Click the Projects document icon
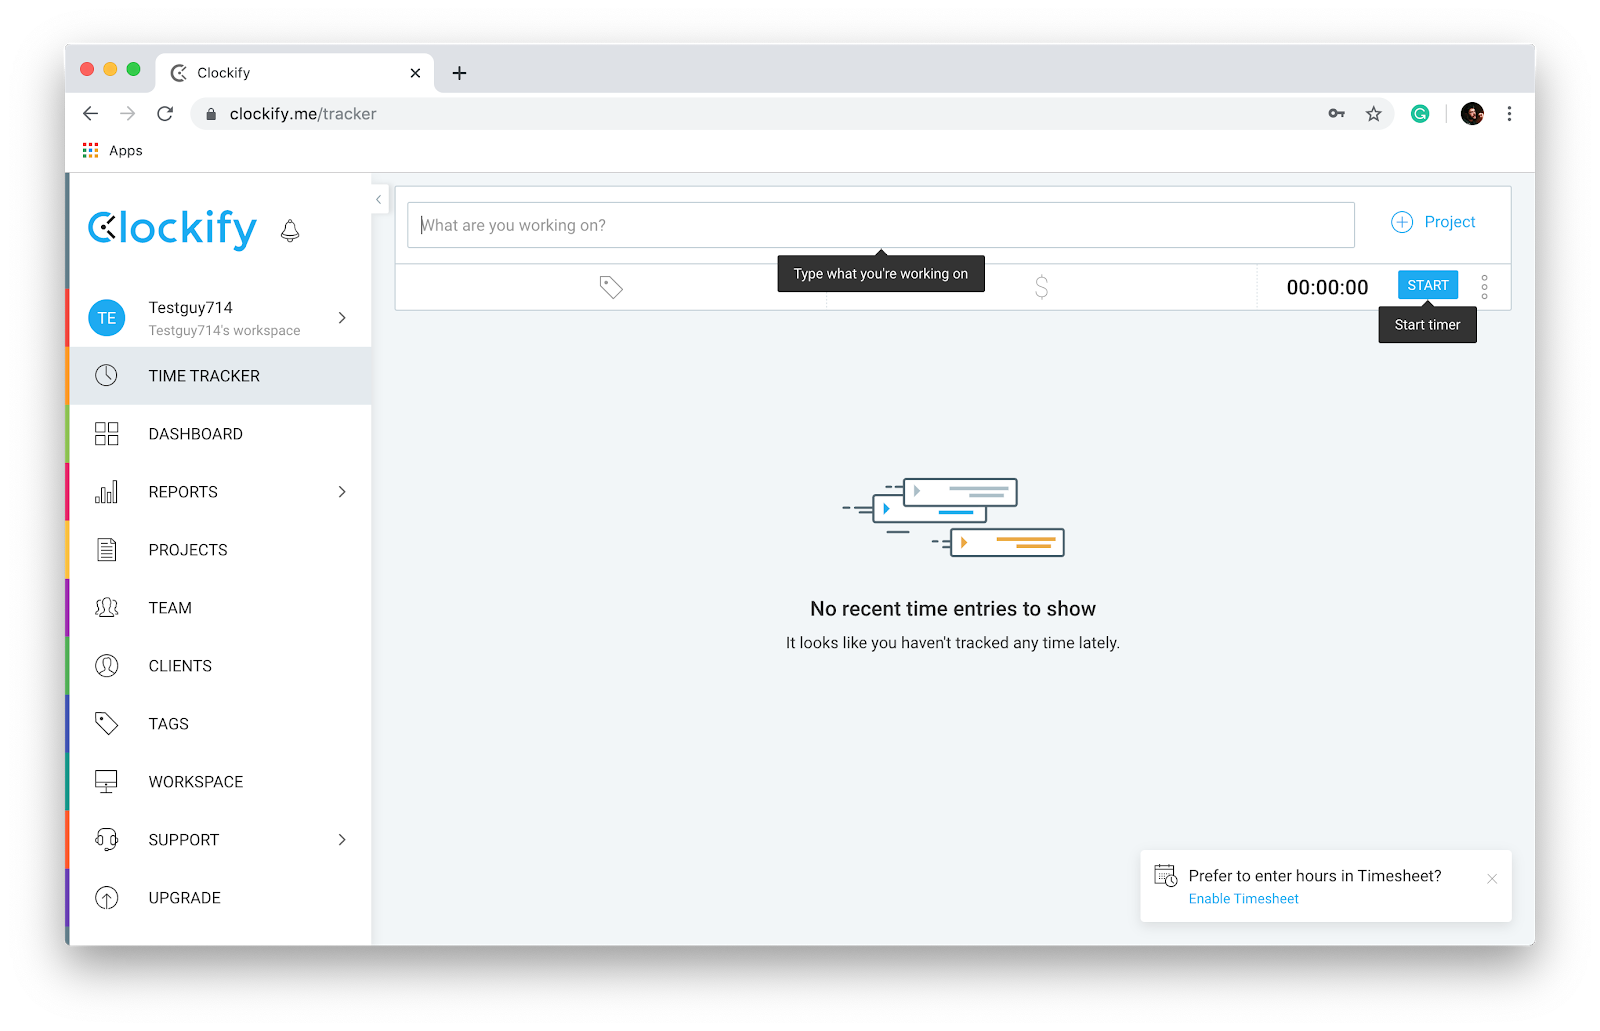 tap(106, 550)
